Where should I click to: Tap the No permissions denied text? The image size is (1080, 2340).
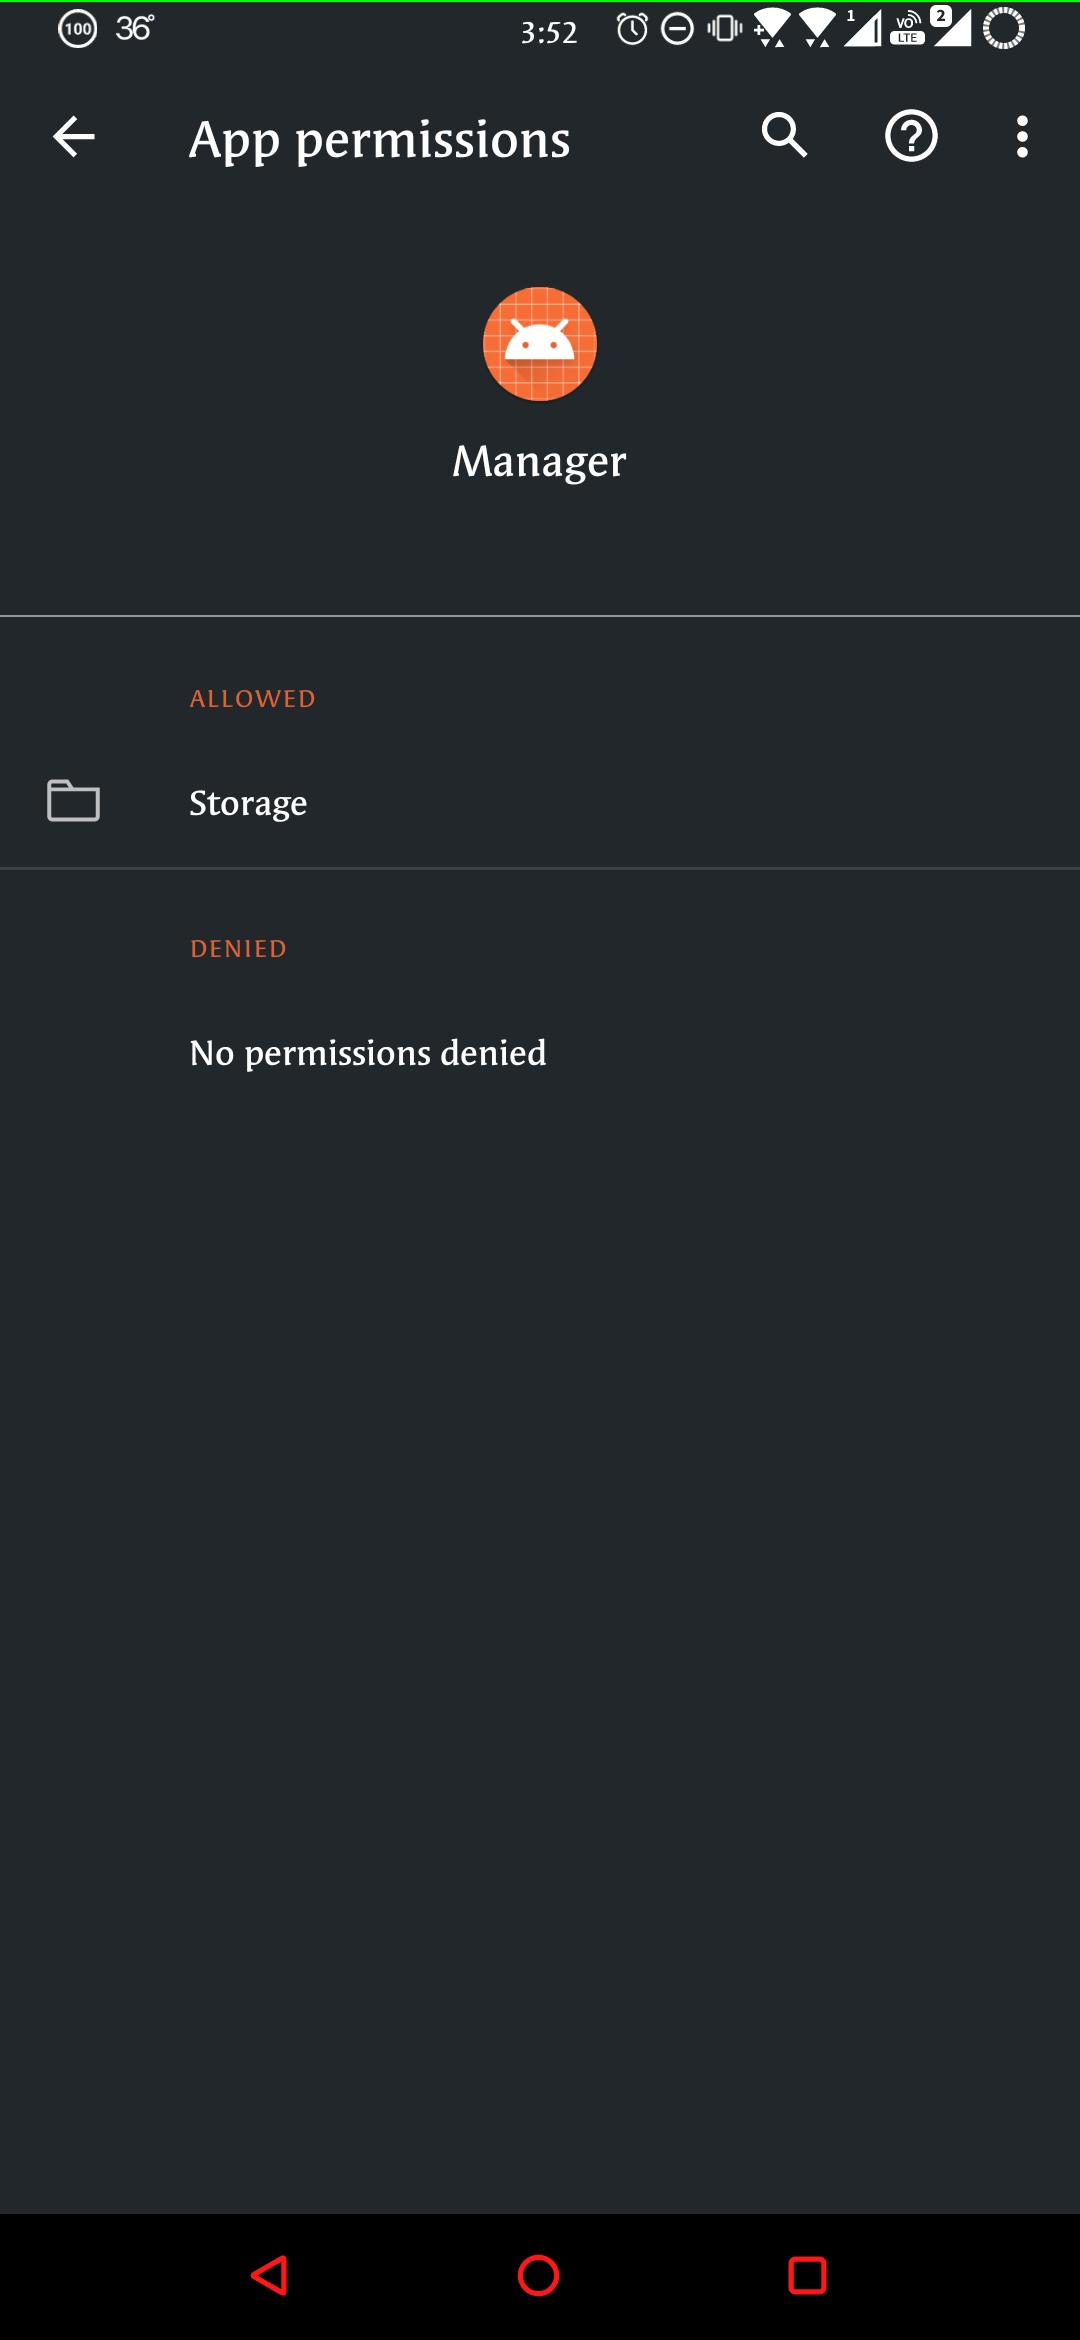click(x=367, y=1052)
